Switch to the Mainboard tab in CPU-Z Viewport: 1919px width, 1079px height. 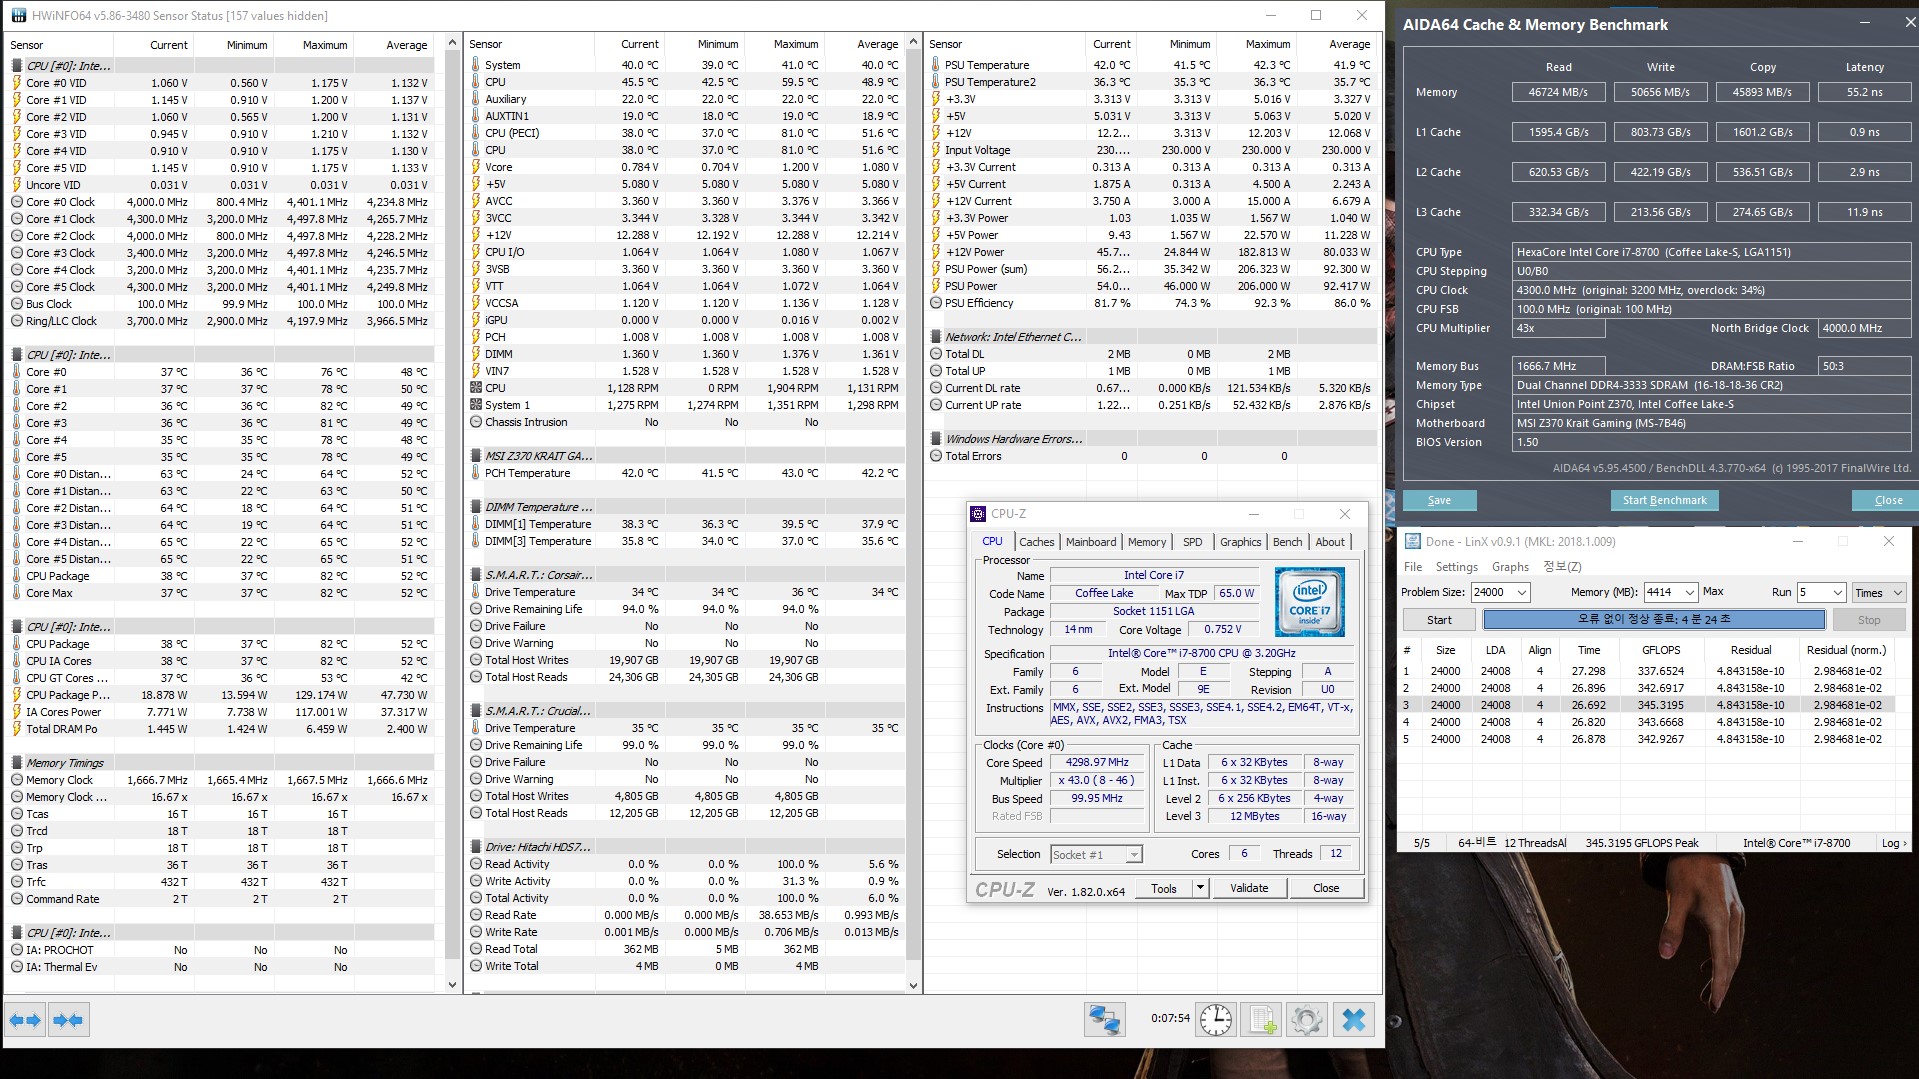(1091, 542)
